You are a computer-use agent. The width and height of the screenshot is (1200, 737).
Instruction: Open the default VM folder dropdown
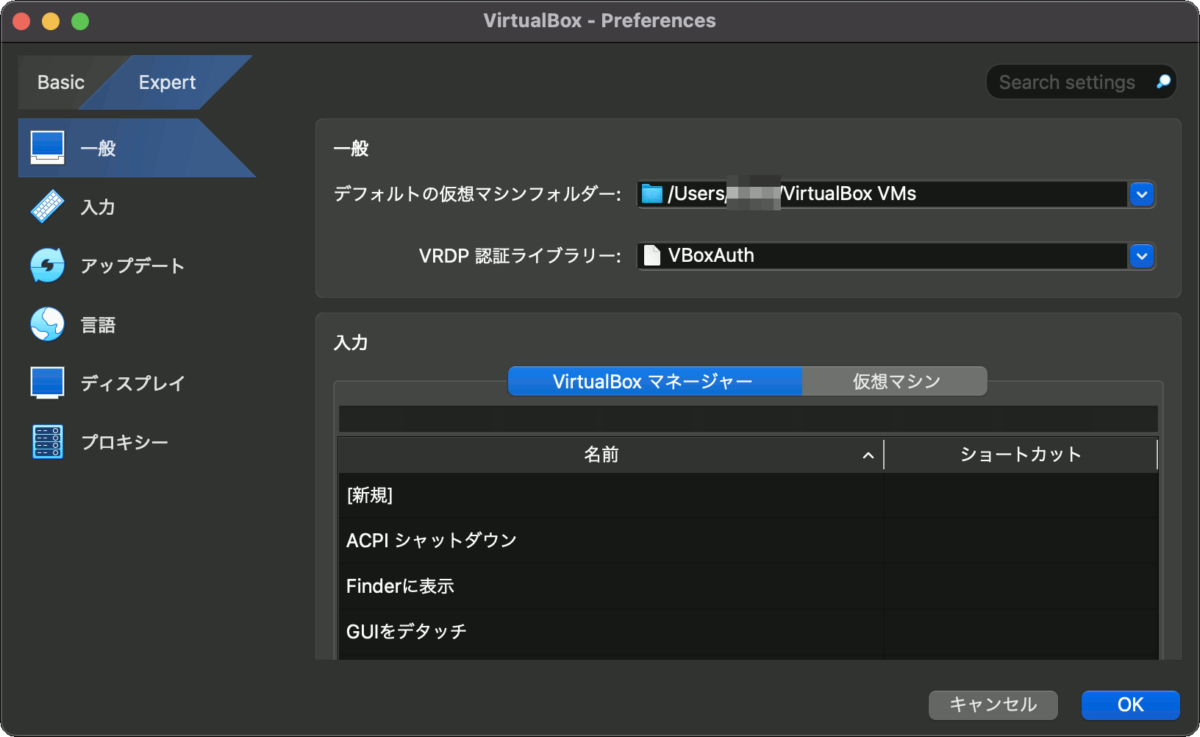[1141, 194]
